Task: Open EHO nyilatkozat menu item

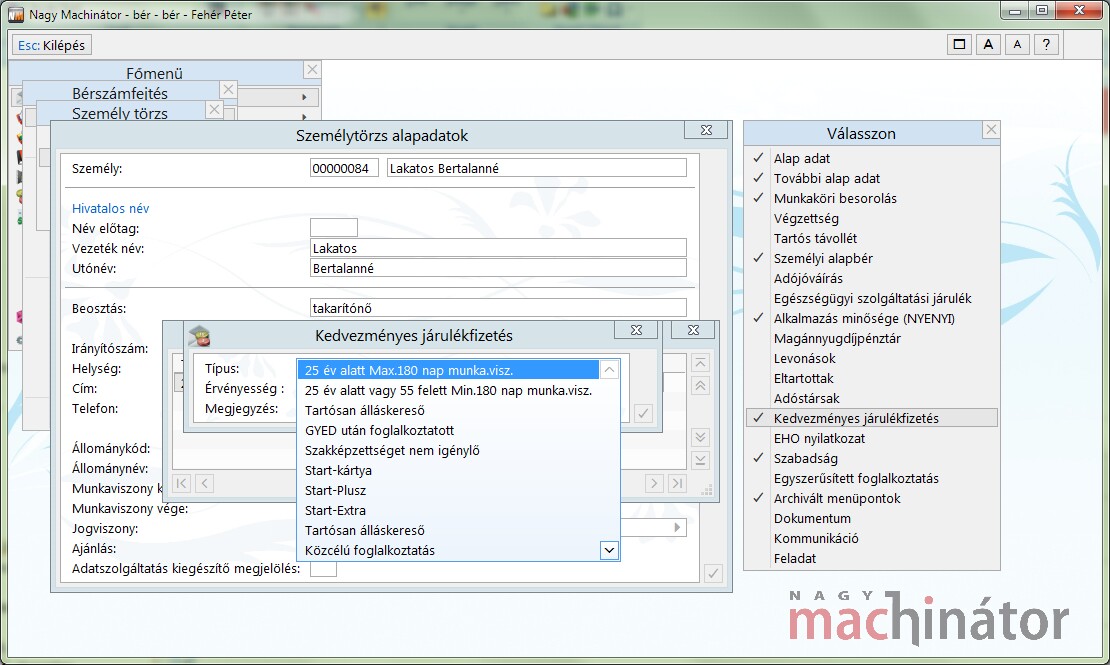Action: click(x=871, y=438)
